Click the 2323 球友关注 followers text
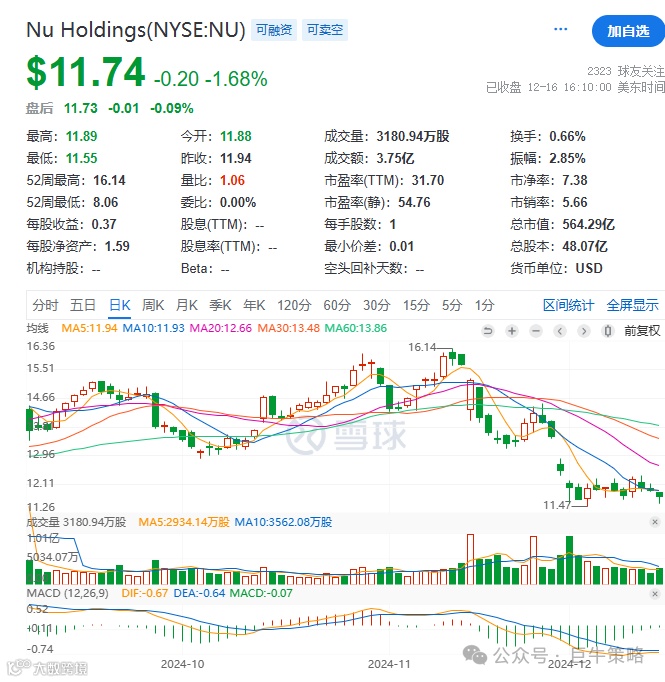Screen dimensions: 665x682 pyautogui.click(x=625, y=71)
